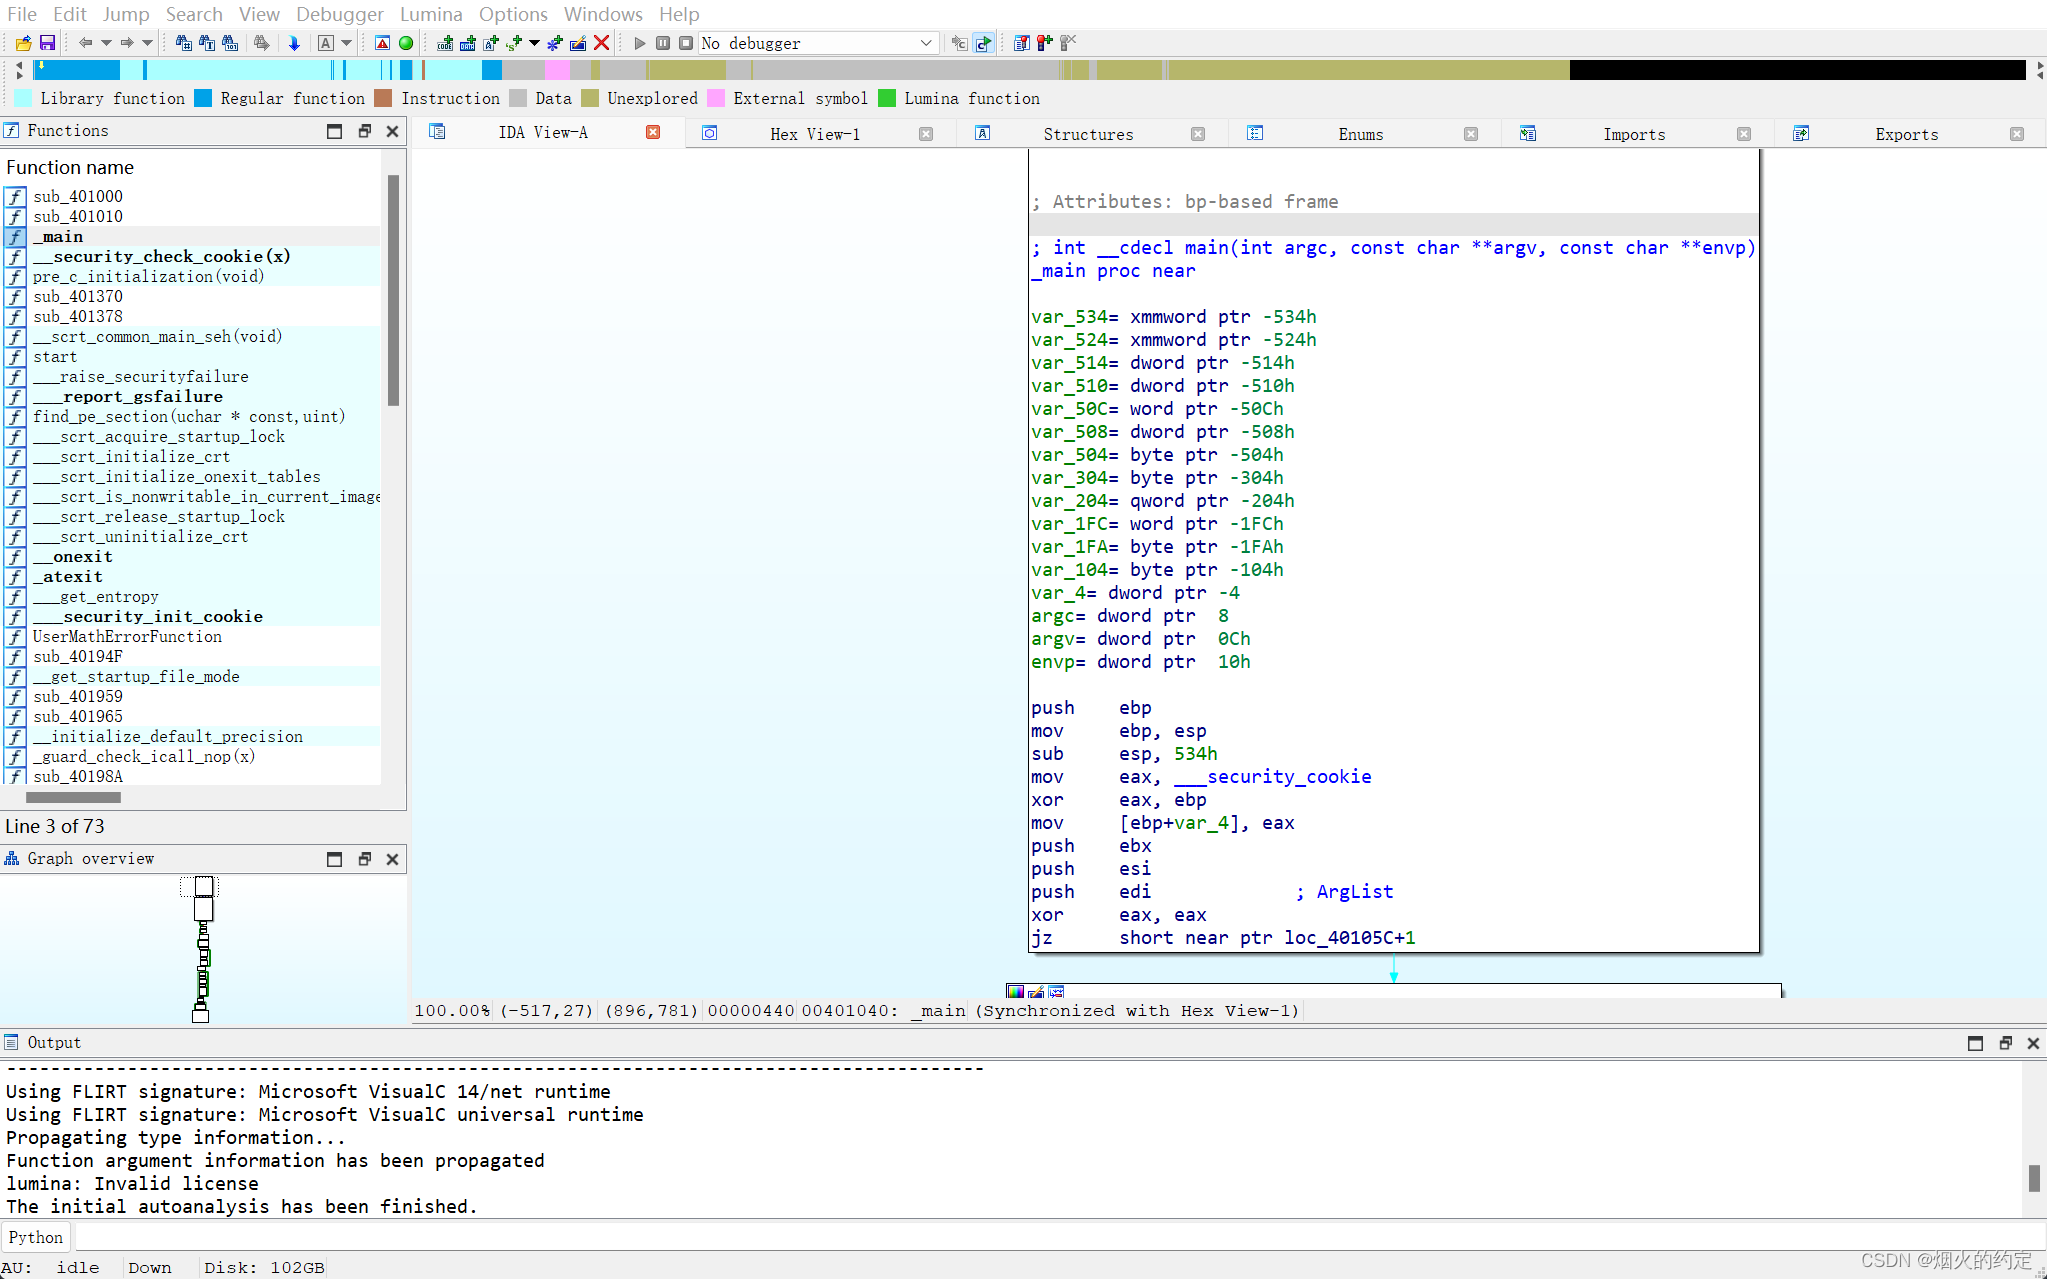Open the text search A dropdown arrow

347,43
